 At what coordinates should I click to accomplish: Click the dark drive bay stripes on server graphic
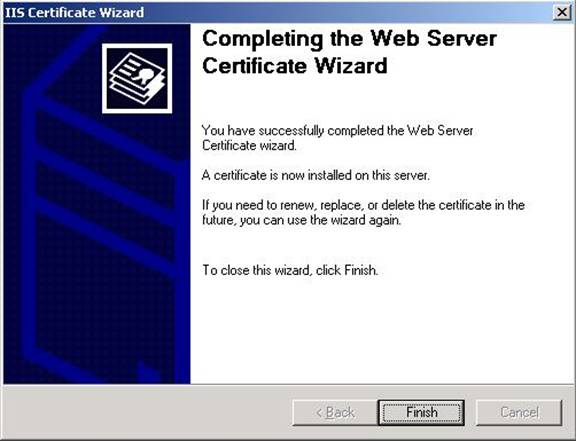tap(105, 191)
